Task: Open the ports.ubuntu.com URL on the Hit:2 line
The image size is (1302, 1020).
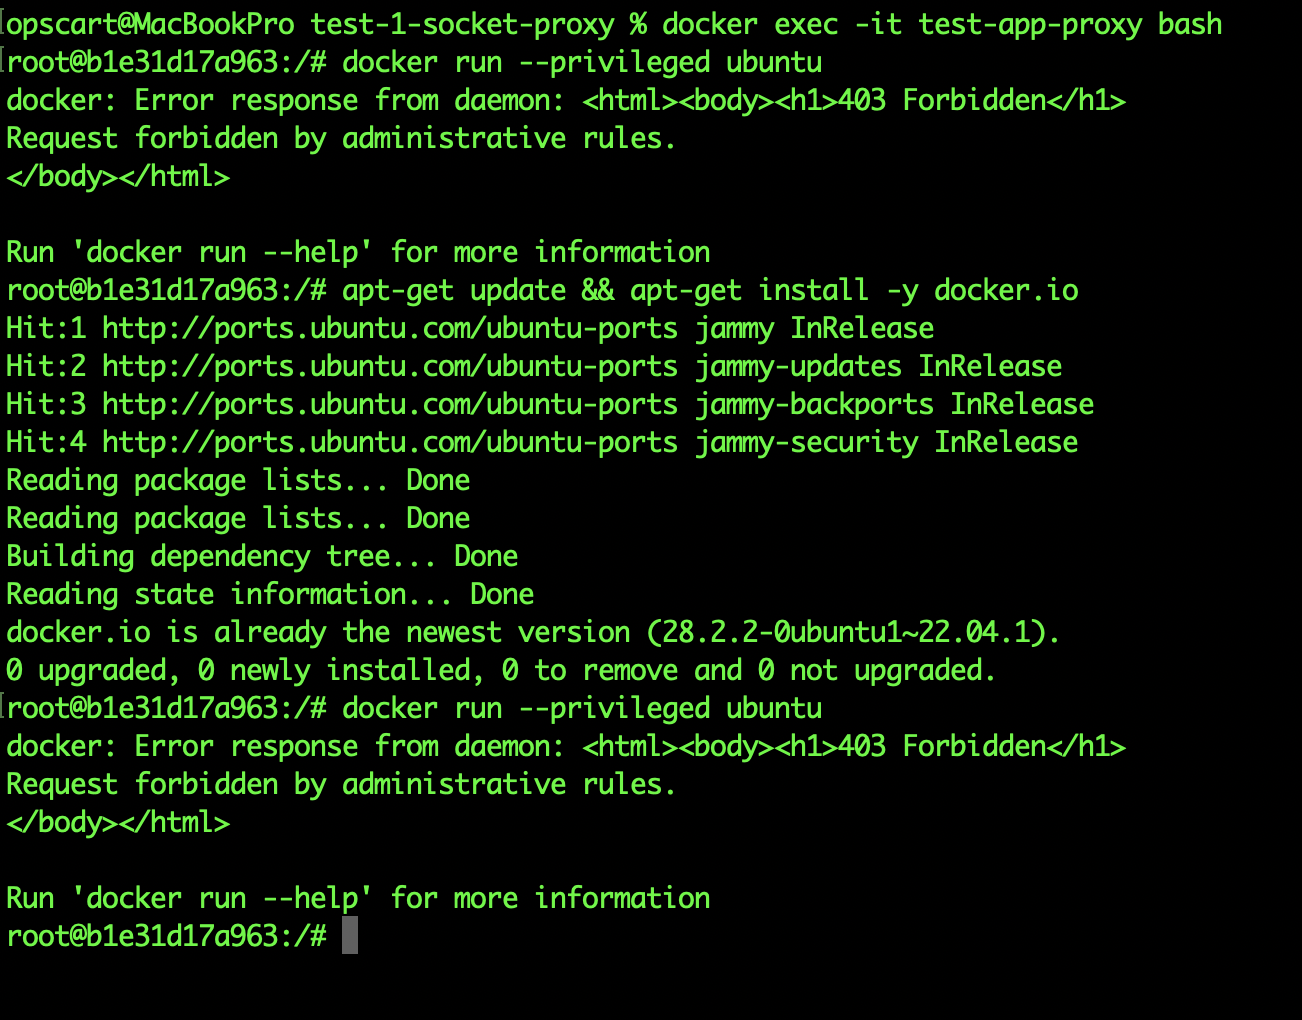Action: tap(390, 366)
